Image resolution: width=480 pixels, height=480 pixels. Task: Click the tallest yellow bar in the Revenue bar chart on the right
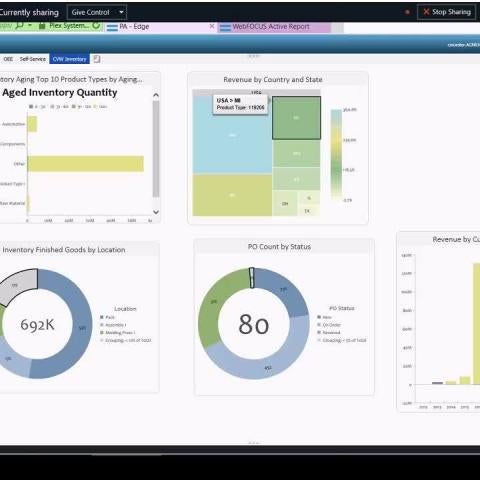point(476,324)
